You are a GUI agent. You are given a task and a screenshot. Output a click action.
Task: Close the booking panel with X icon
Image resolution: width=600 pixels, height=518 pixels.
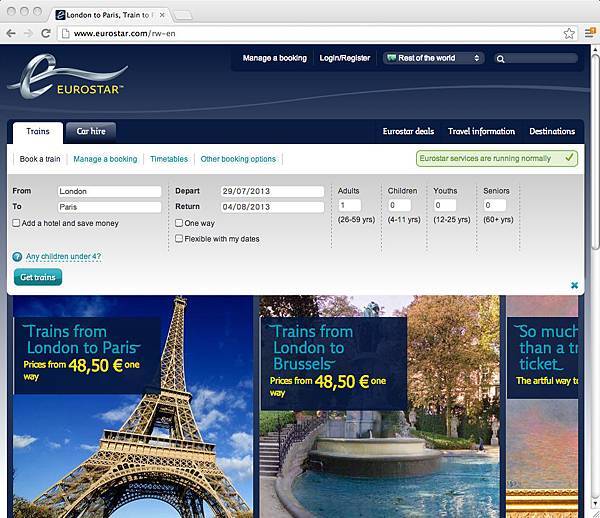pos(574,285)
